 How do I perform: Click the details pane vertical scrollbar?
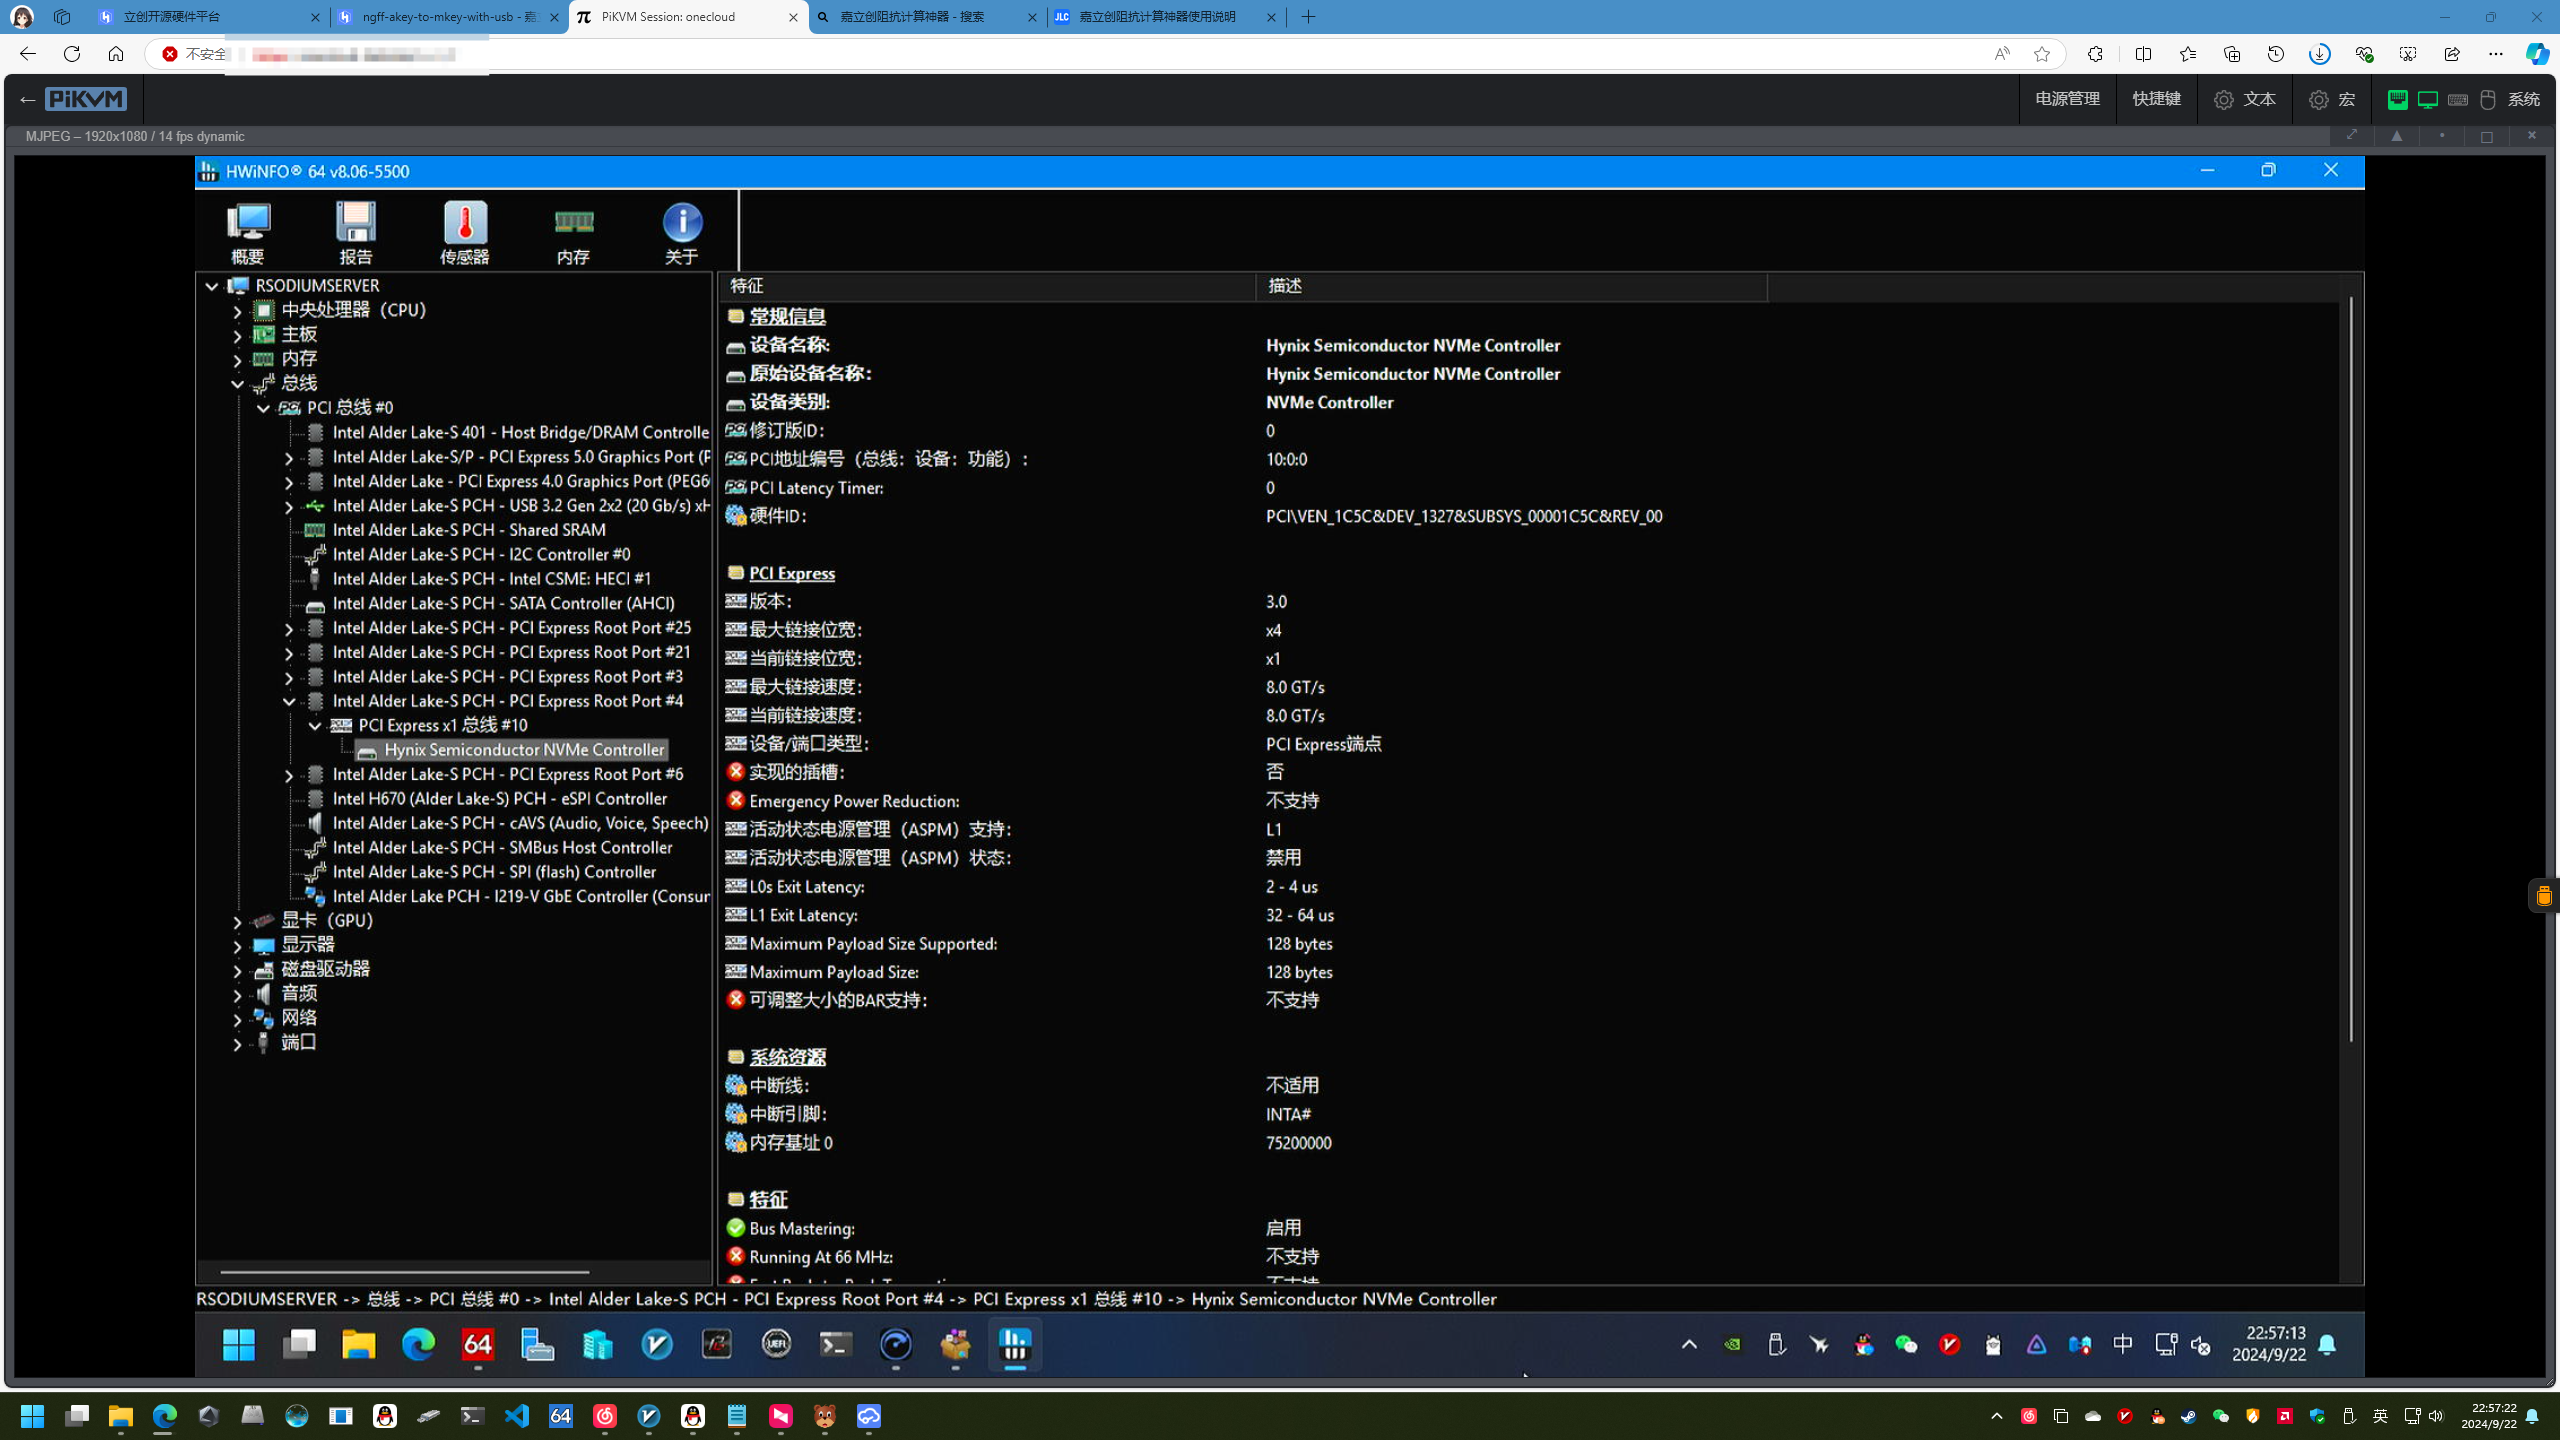[x=2350, y=670]
